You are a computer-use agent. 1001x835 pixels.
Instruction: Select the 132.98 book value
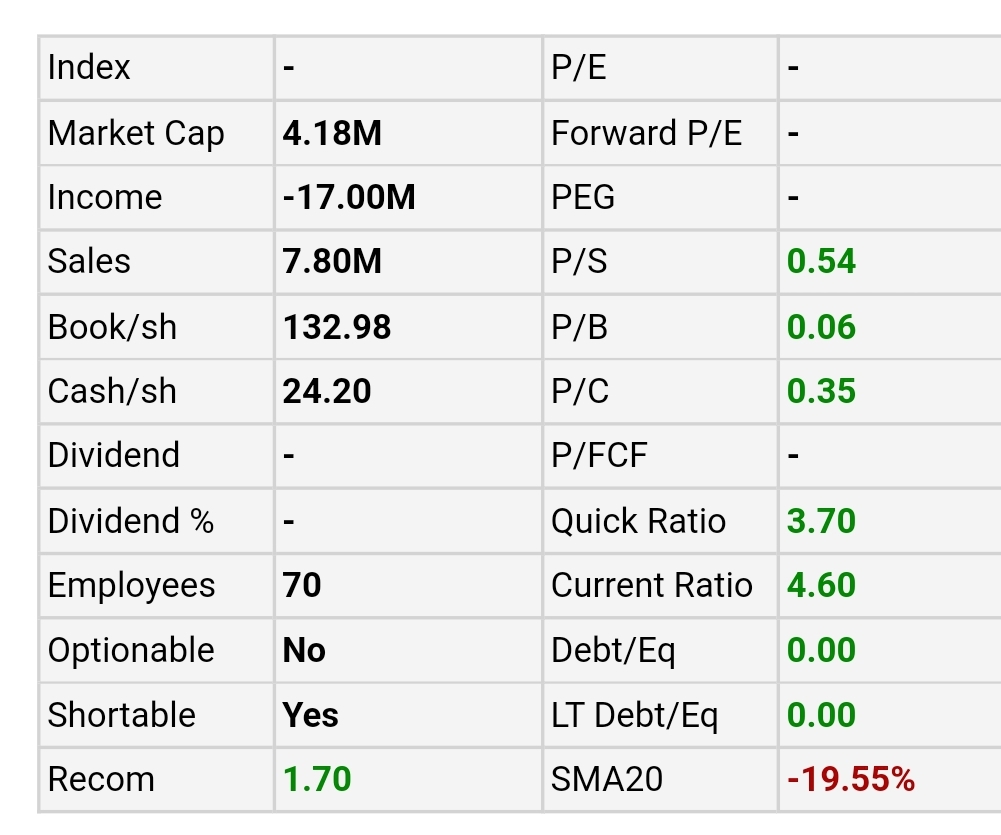click(337, 327)
